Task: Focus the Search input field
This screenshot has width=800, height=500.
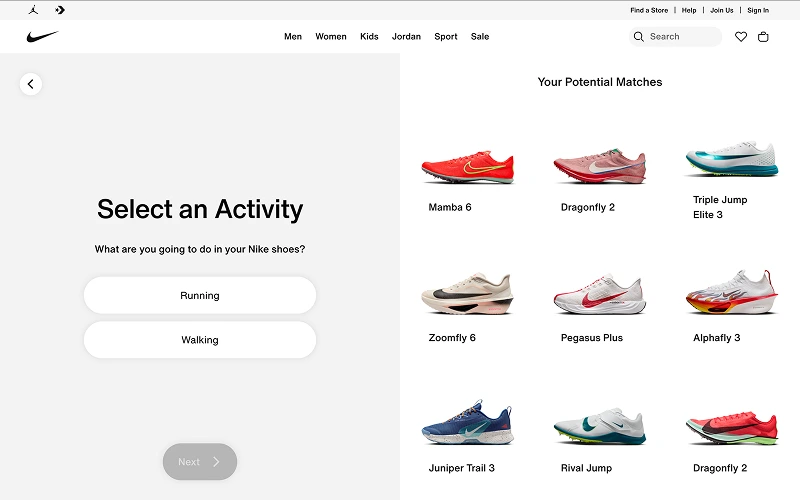Action: (x=676, y=37)
